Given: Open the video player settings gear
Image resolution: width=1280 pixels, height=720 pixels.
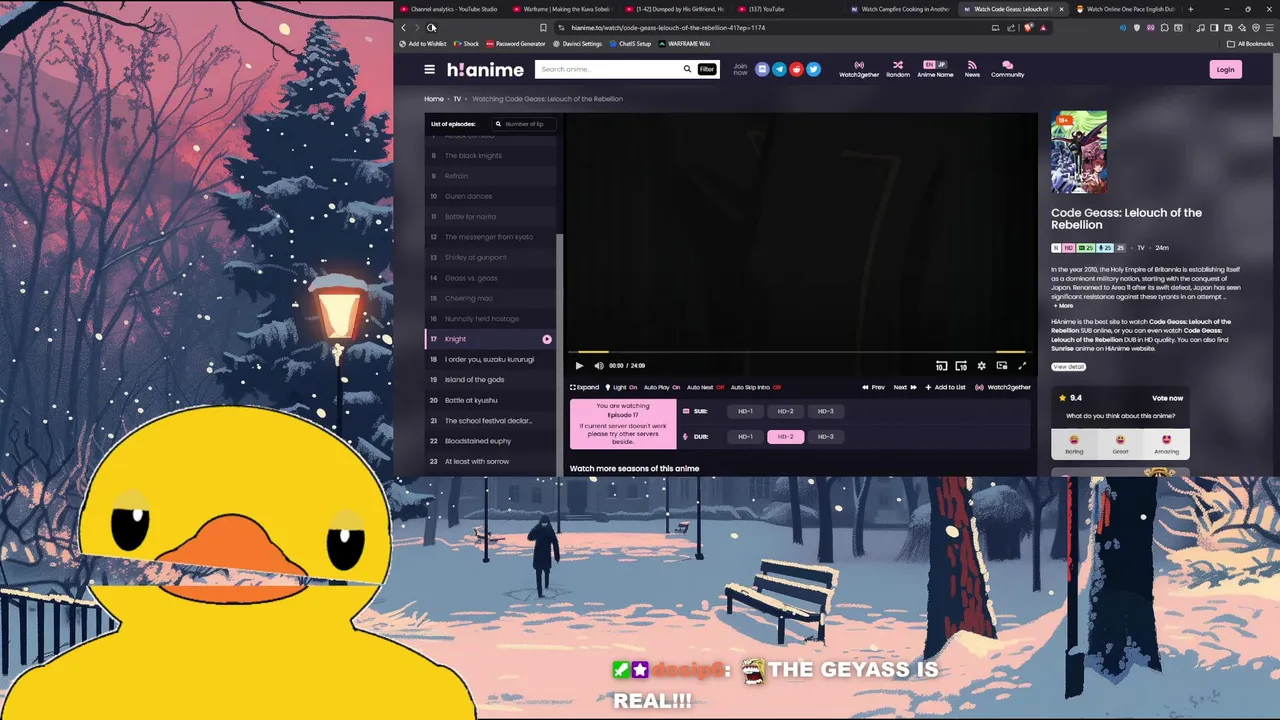Looking at the screenshot, I should click(981, 366).
